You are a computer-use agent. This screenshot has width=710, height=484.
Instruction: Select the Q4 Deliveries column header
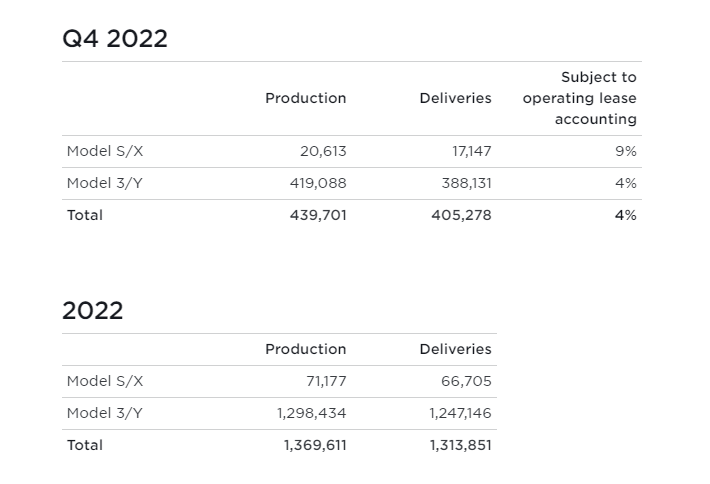coord(455,98)
